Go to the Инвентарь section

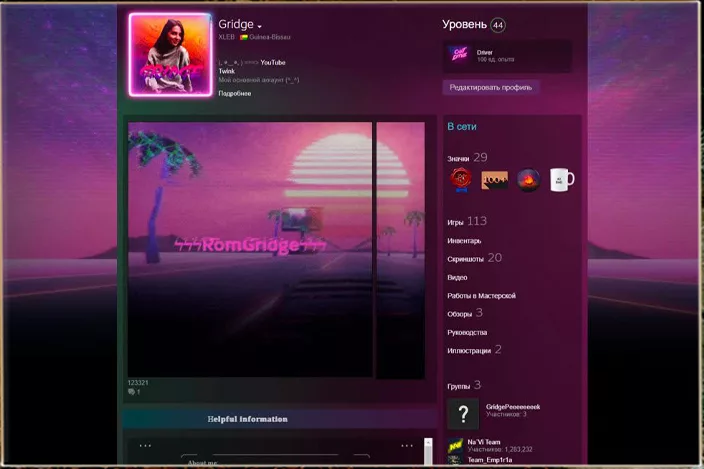click(x=464, y=241)
